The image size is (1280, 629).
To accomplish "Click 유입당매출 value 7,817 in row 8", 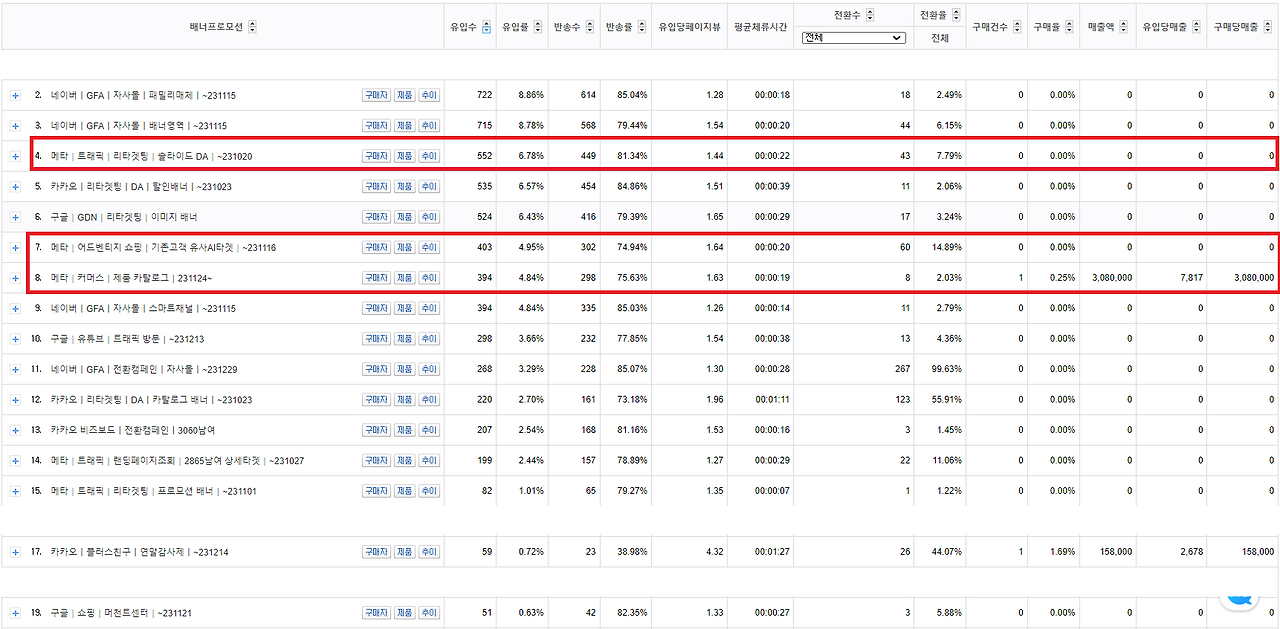I will point(1190,278).
